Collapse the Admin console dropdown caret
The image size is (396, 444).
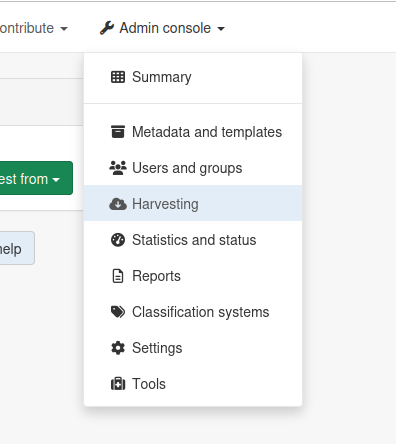221,29
